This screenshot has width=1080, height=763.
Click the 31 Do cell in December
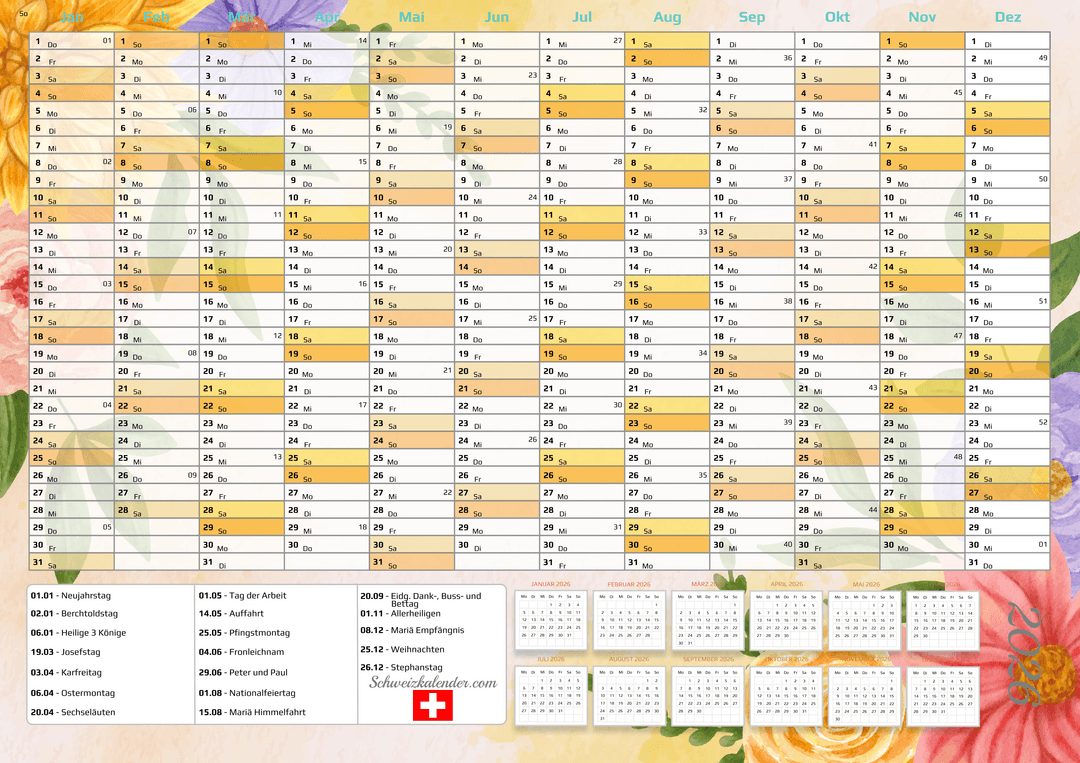point(1007,562)
